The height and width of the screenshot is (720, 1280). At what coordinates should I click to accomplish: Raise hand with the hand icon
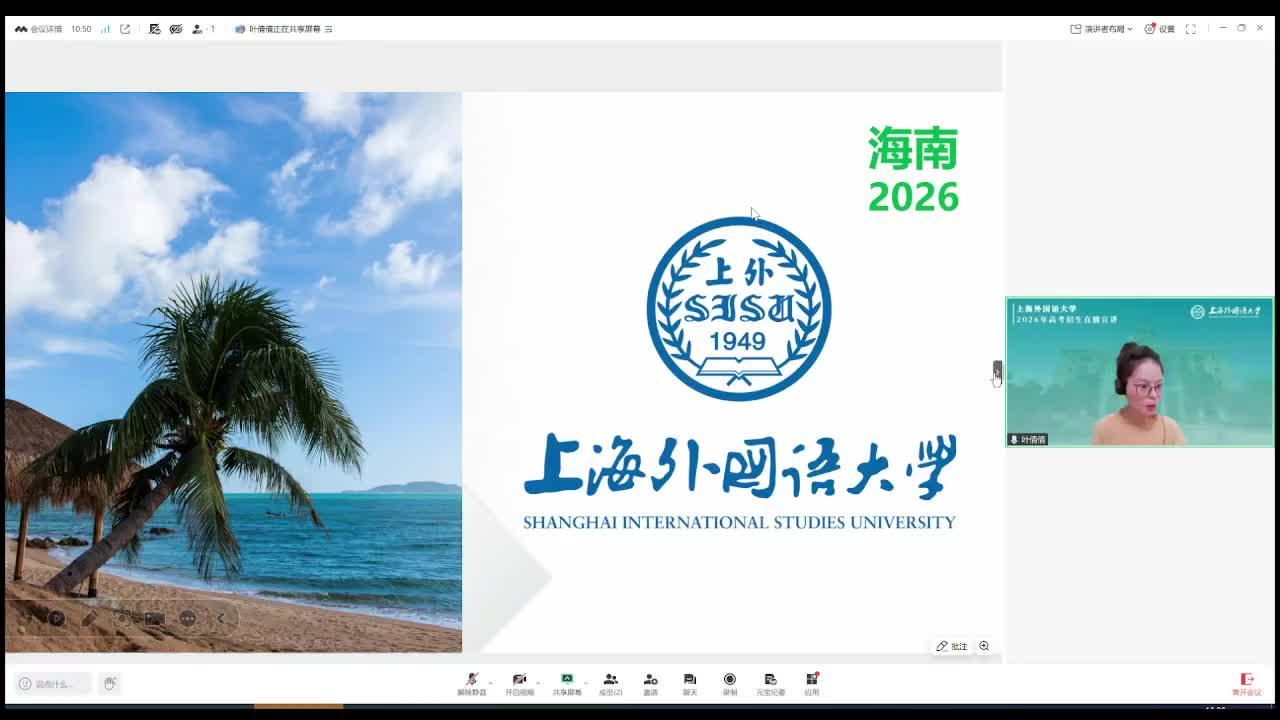(110, 684)
